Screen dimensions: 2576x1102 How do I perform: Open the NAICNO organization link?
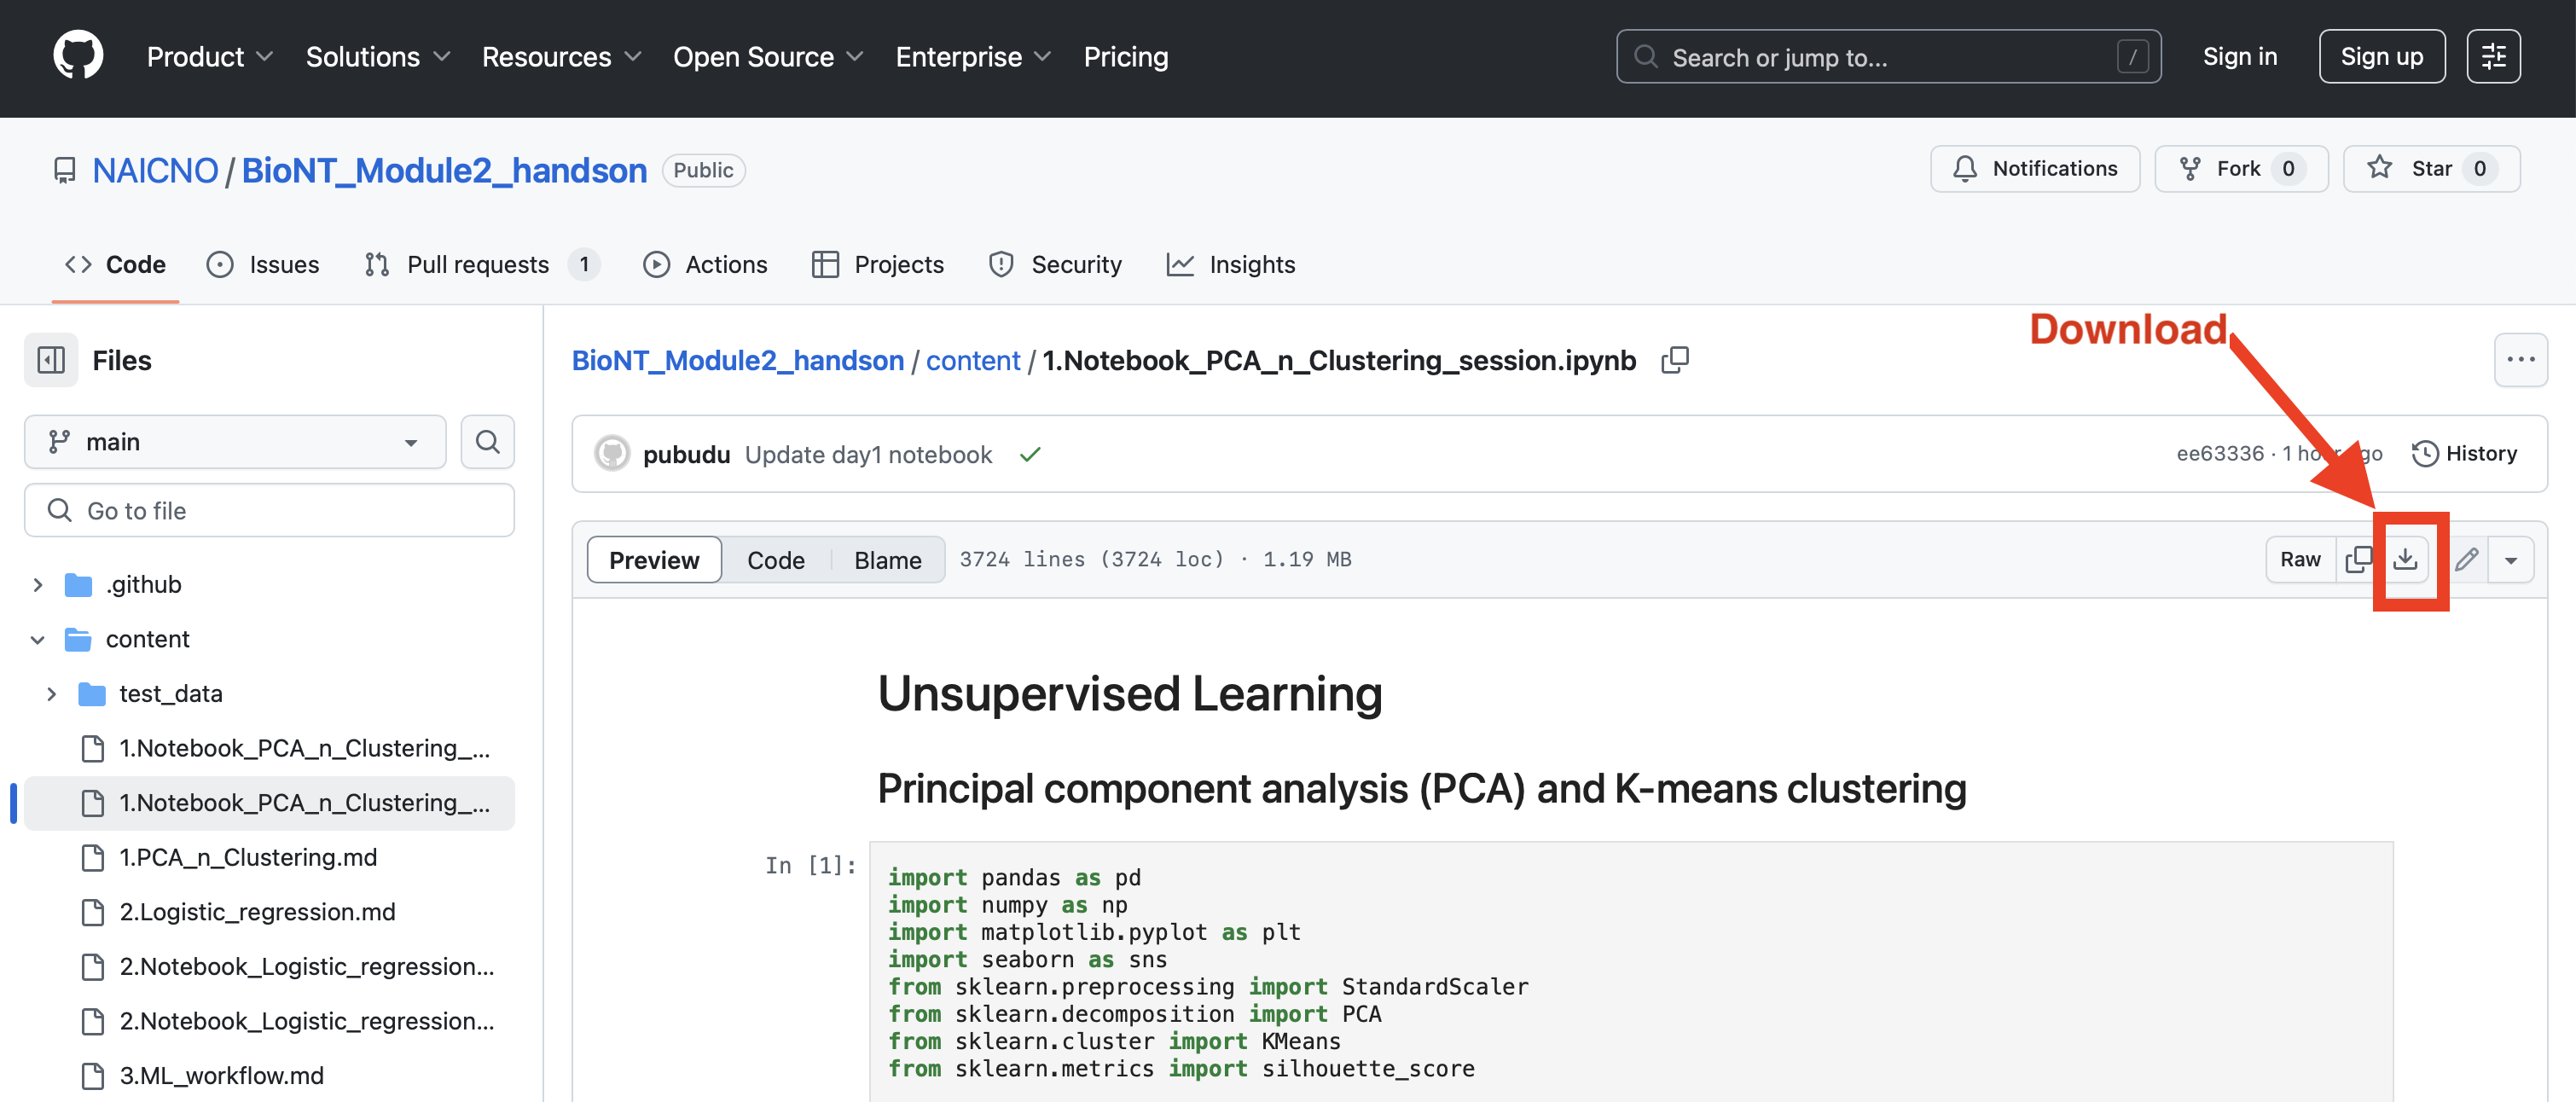[x=155, y=170]
